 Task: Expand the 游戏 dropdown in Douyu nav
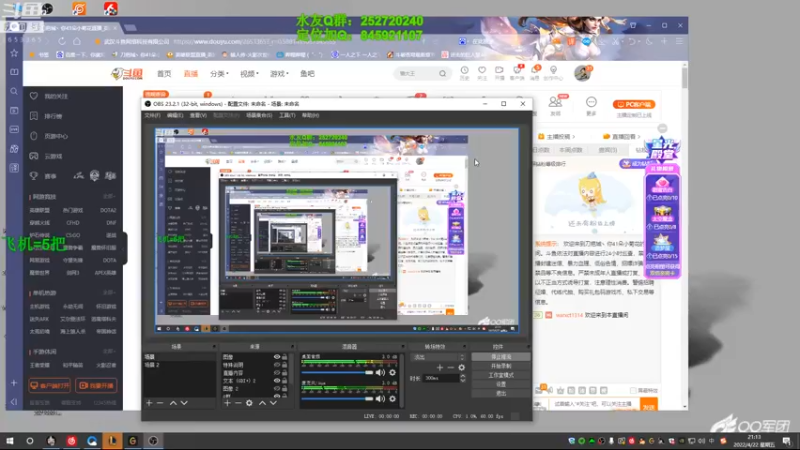[x=279, y=73]
